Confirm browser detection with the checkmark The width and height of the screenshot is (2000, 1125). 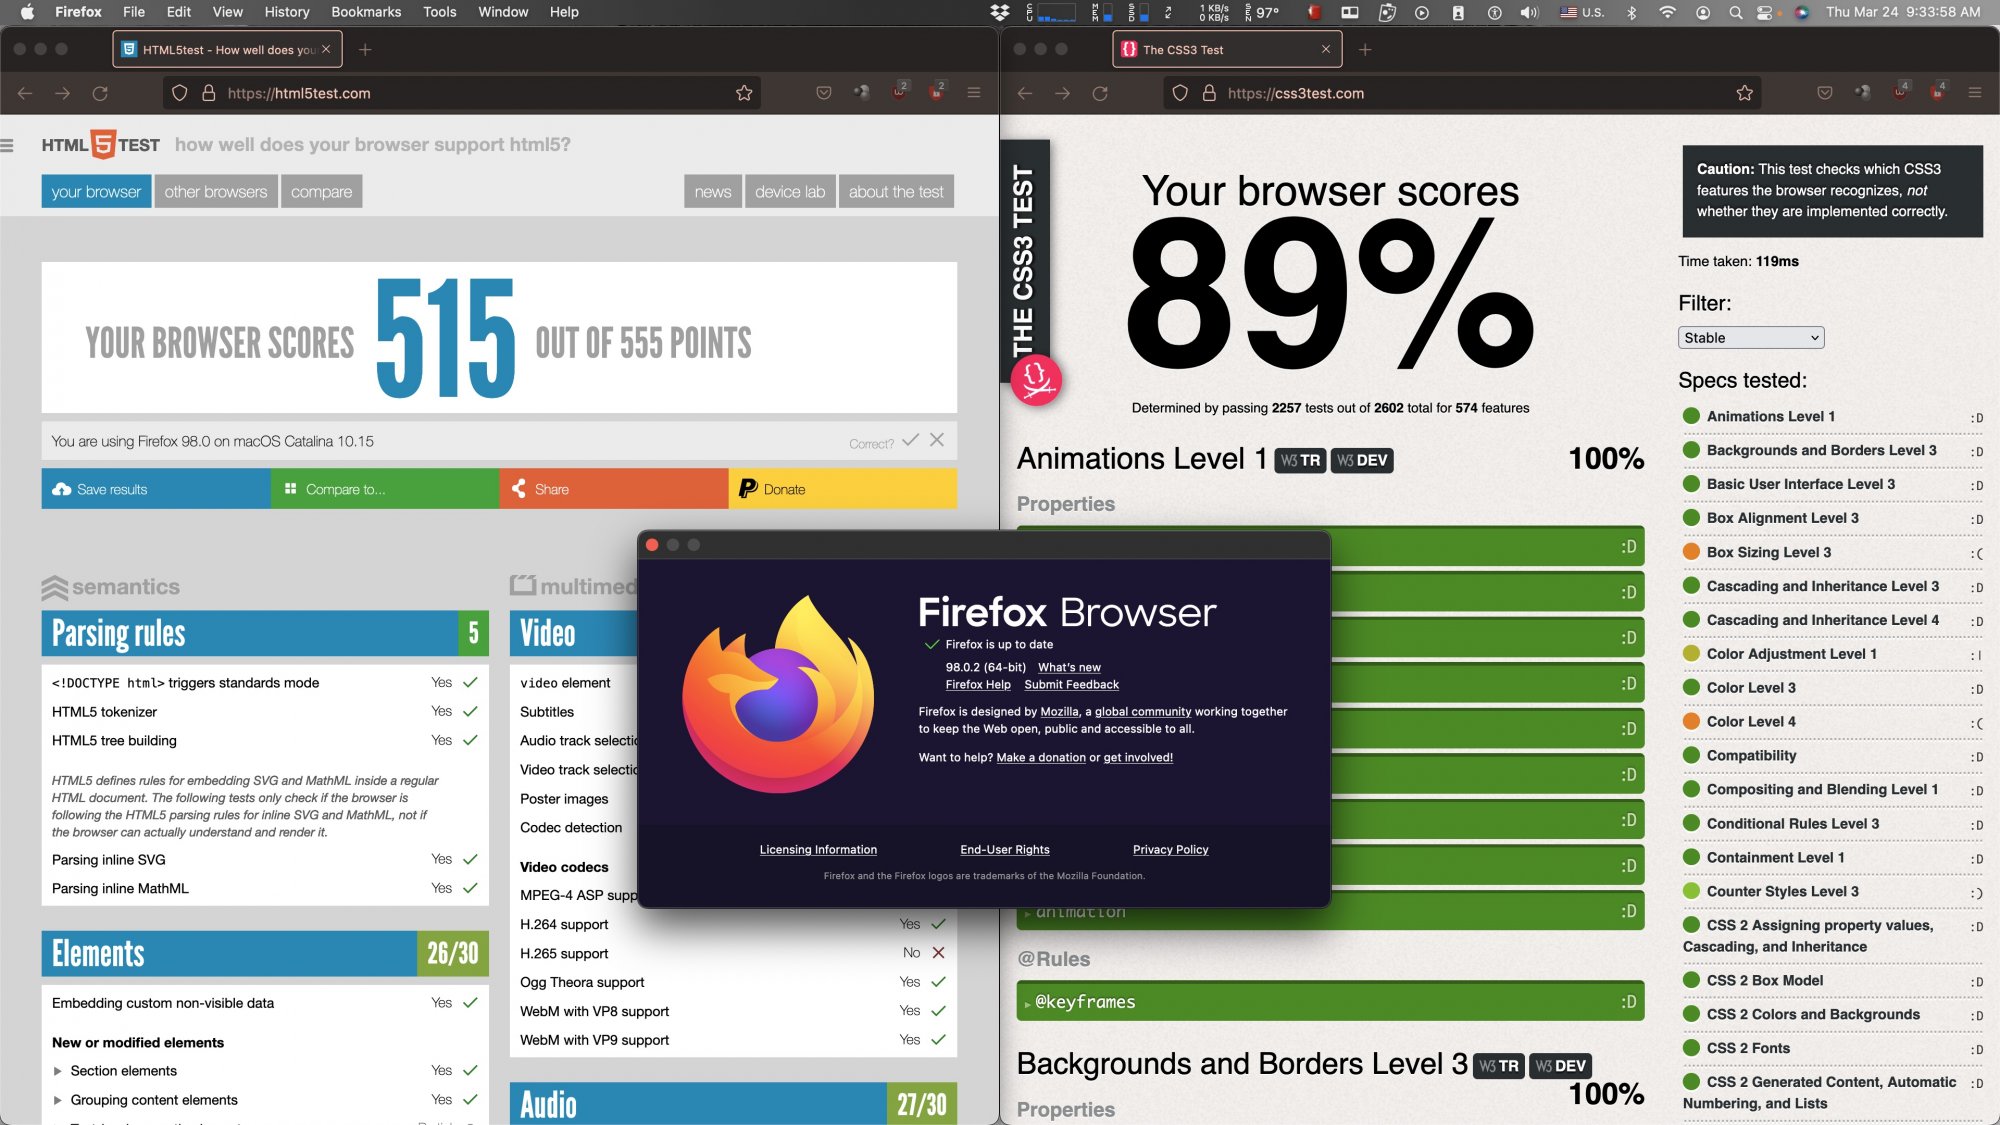point(910,440)
